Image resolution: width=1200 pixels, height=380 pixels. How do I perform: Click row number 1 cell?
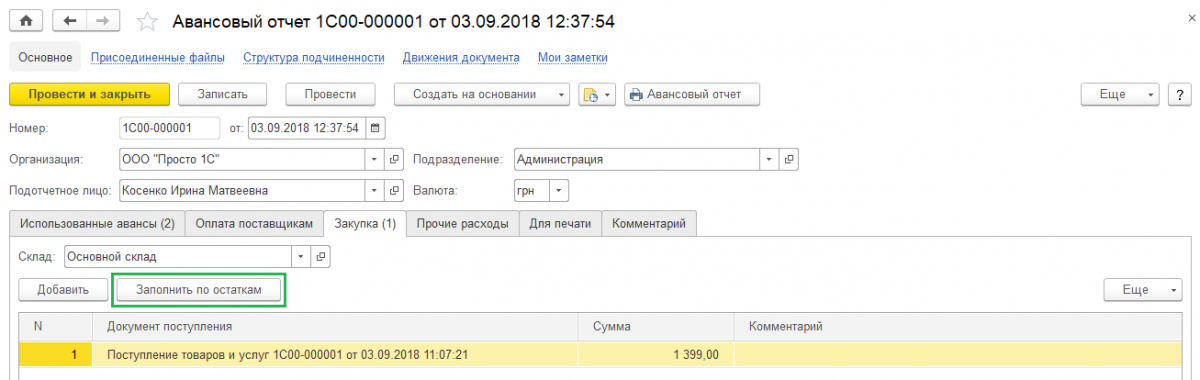click(56, 354)
